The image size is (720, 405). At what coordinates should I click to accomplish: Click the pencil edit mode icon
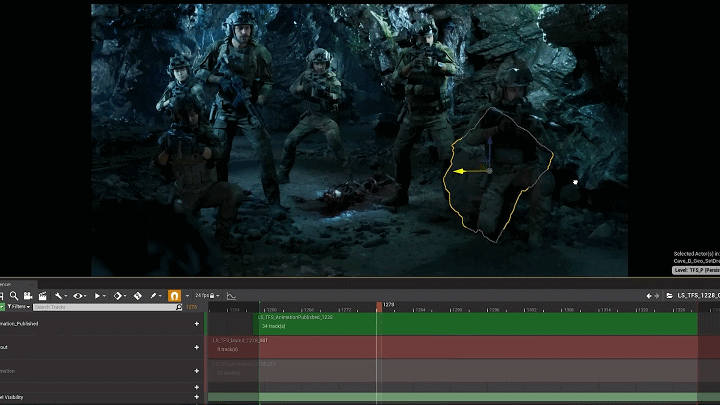pyautogui.click(x=153, y=296)
